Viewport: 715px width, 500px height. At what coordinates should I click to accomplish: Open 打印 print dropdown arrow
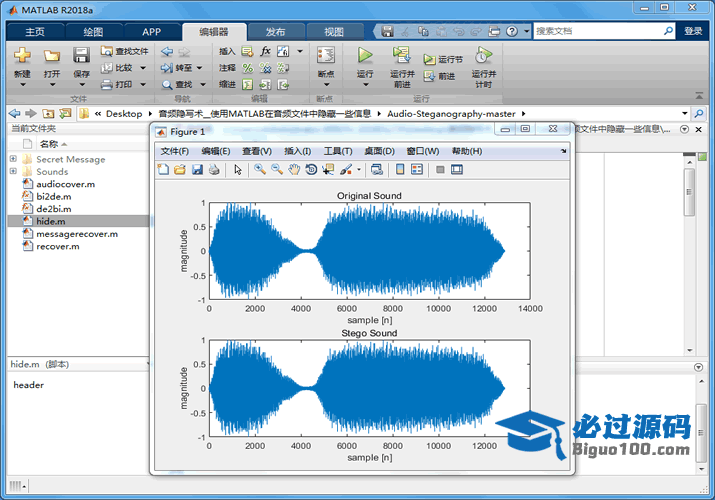point(143,84)
